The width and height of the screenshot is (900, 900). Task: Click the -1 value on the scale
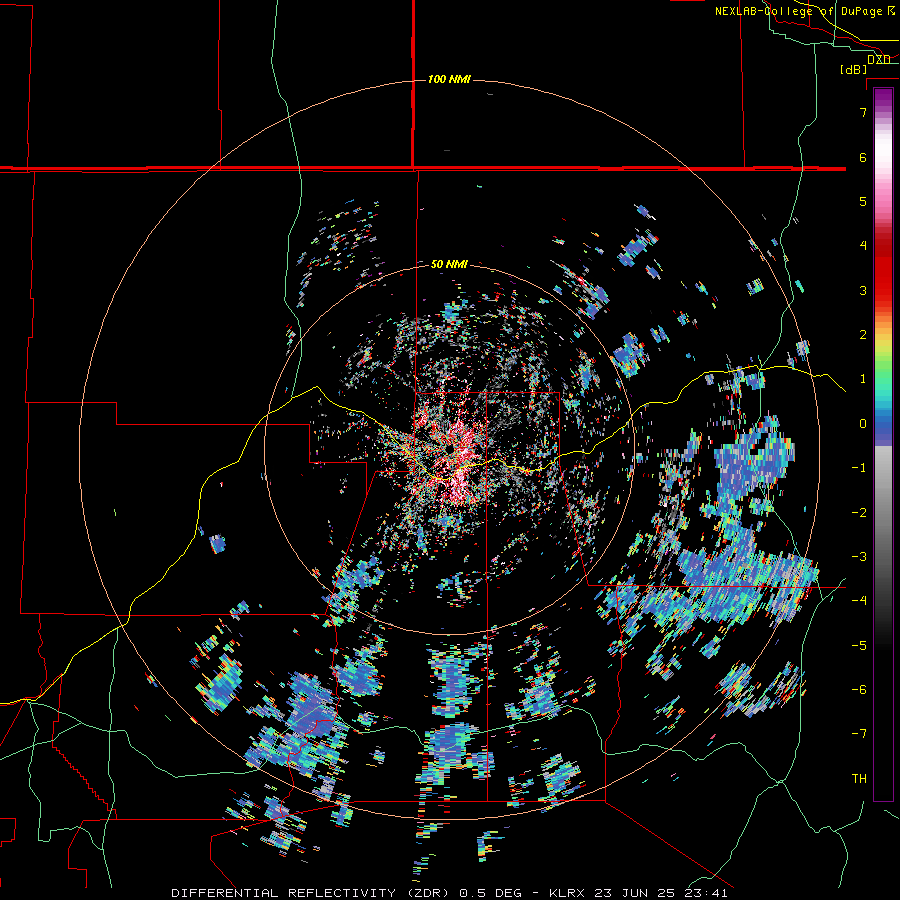point(859,468)
